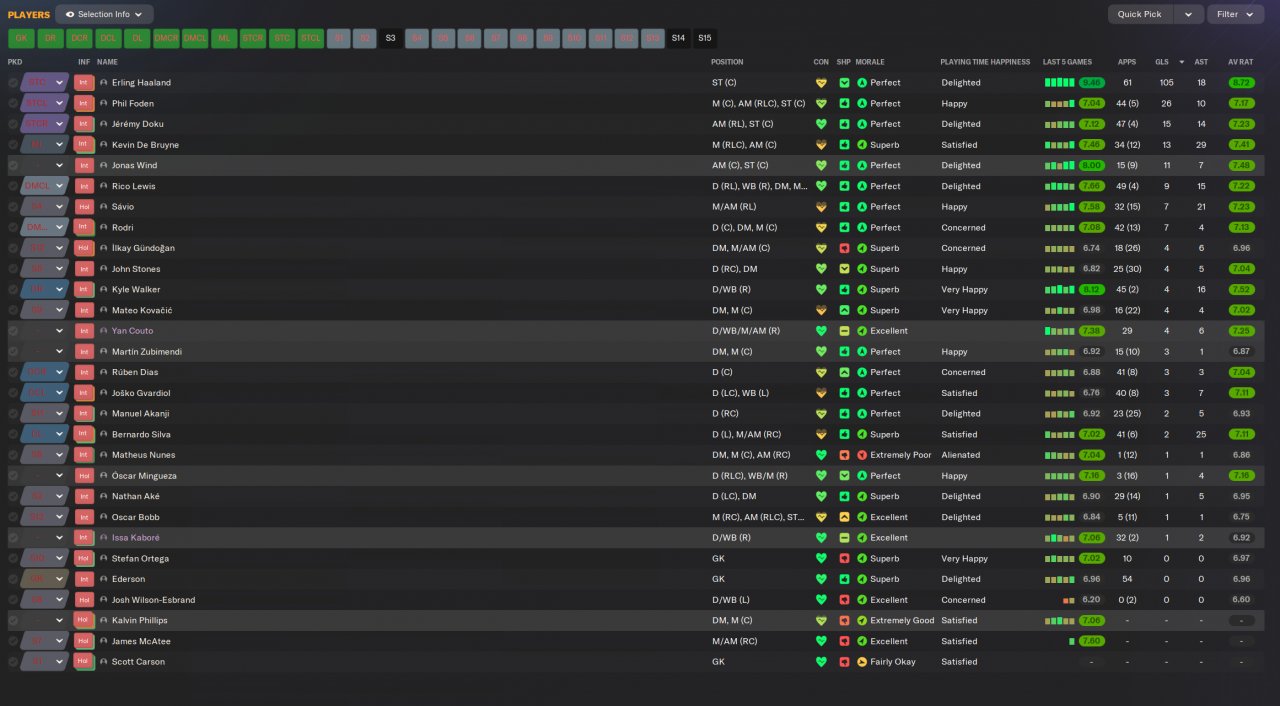The width and height of the screenshot is (1280, 706).
Task: Open the Filter dropdown
Action: point(1236,14)
